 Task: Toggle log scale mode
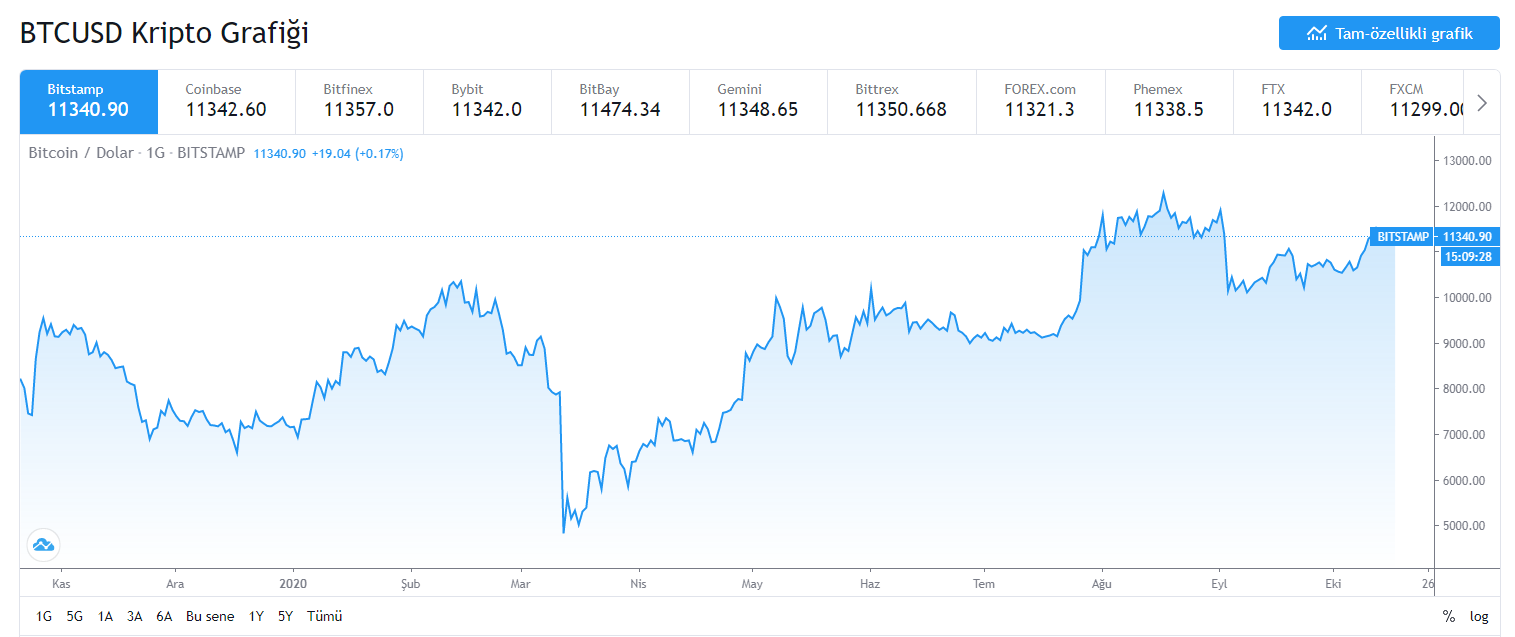coord(1479,616)
